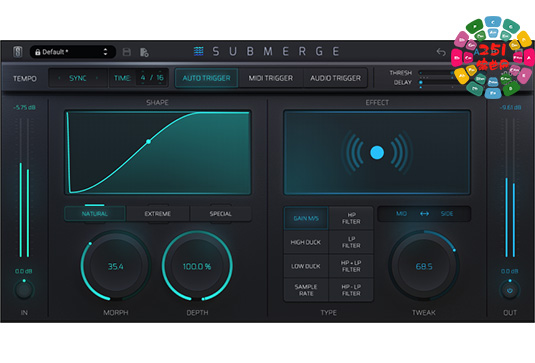The image size is (535, 363).
Task: Click the TWEAK knob showing 68.5
Action: point(423,266)
